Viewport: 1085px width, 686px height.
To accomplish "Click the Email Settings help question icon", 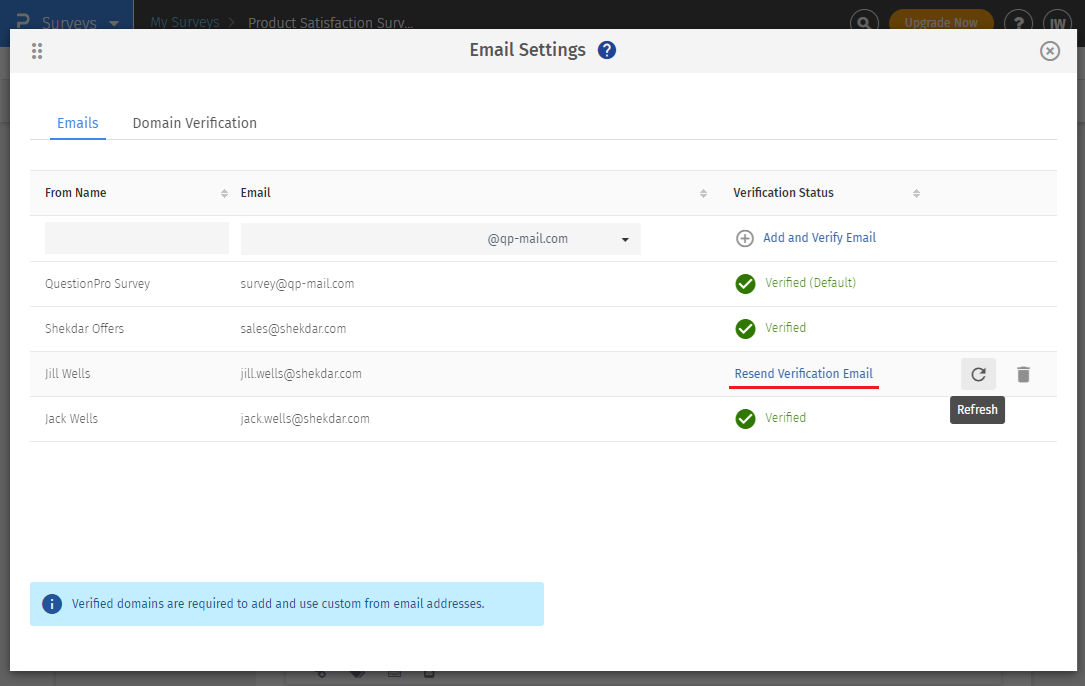I will [607, 51].
